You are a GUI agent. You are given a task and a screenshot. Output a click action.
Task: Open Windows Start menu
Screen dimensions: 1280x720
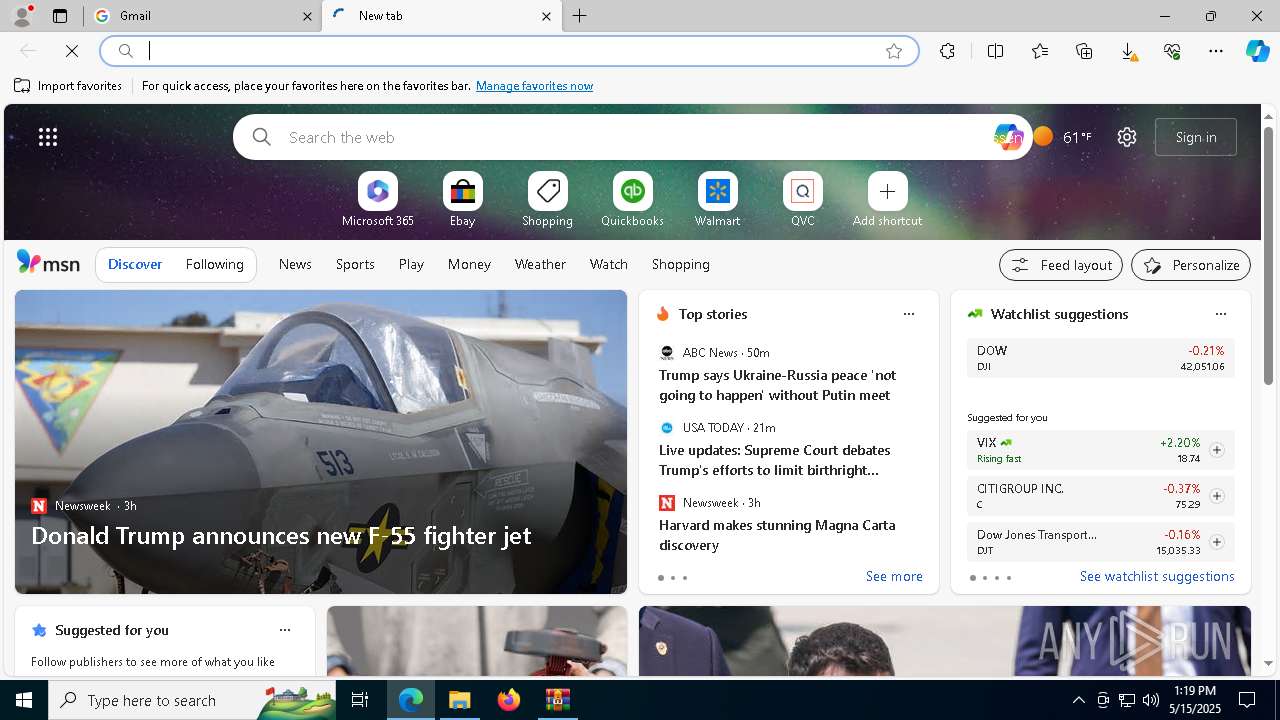(x=24, y=700)
